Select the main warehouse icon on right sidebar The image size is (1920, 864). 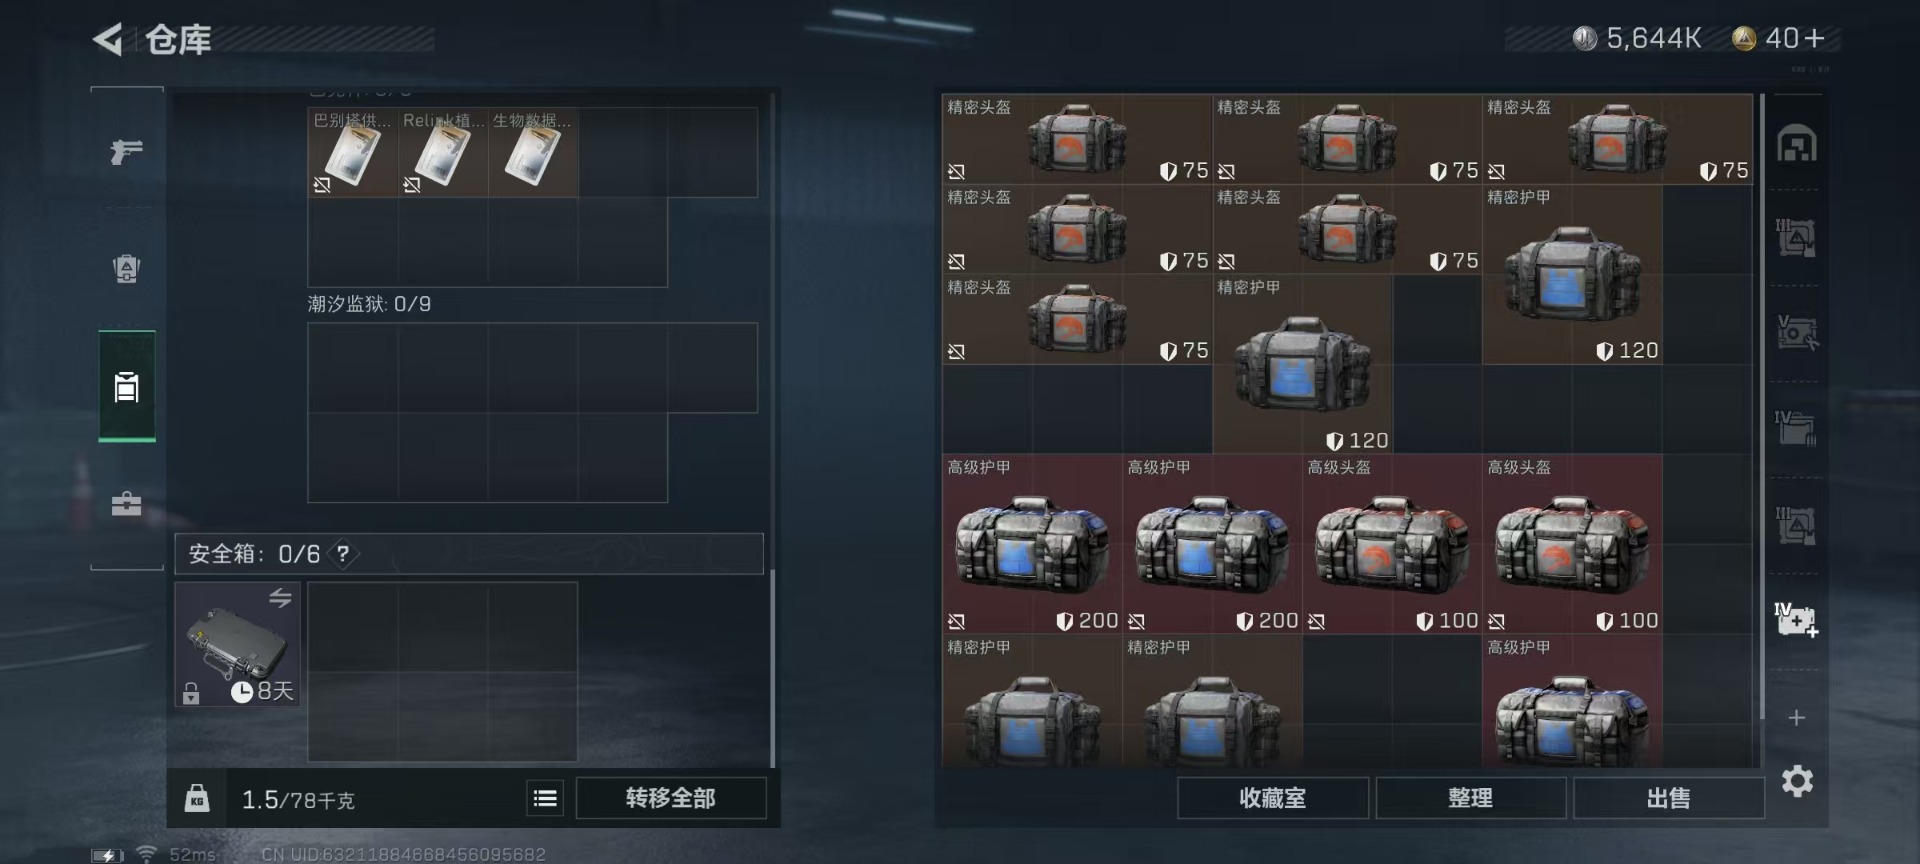pyautogui.click(x=1796, y=143)
